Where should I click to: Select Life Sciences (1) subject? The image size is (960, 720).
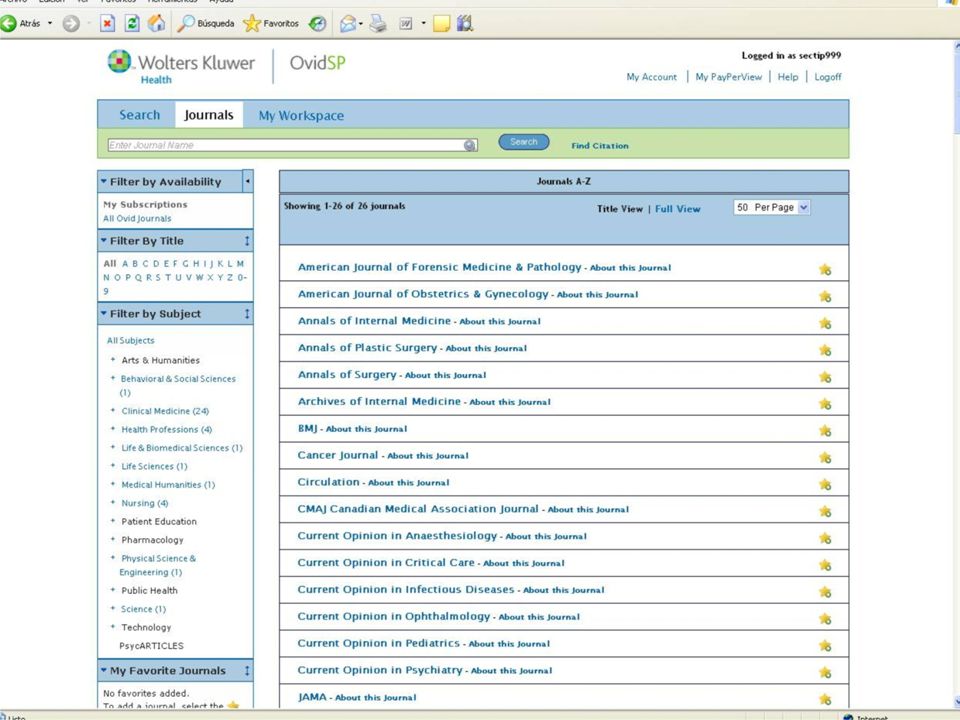point(154,467)
